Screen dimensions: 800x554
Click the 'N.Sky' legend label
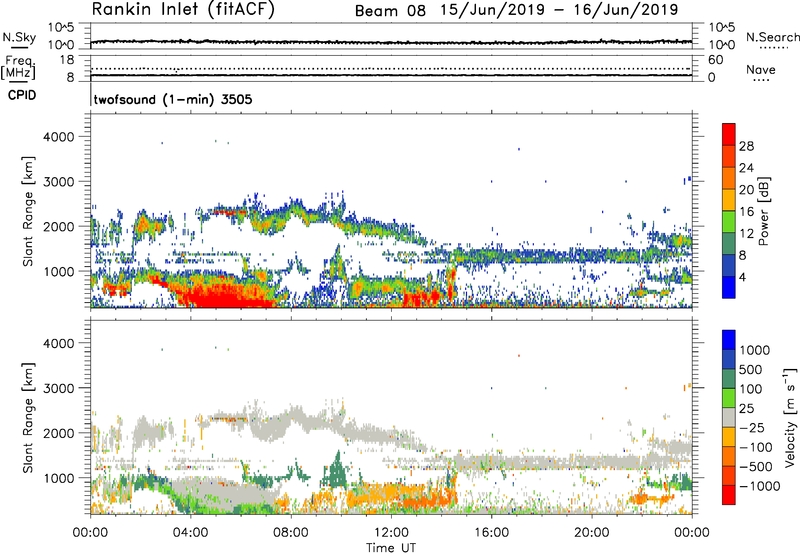(19, 37)
